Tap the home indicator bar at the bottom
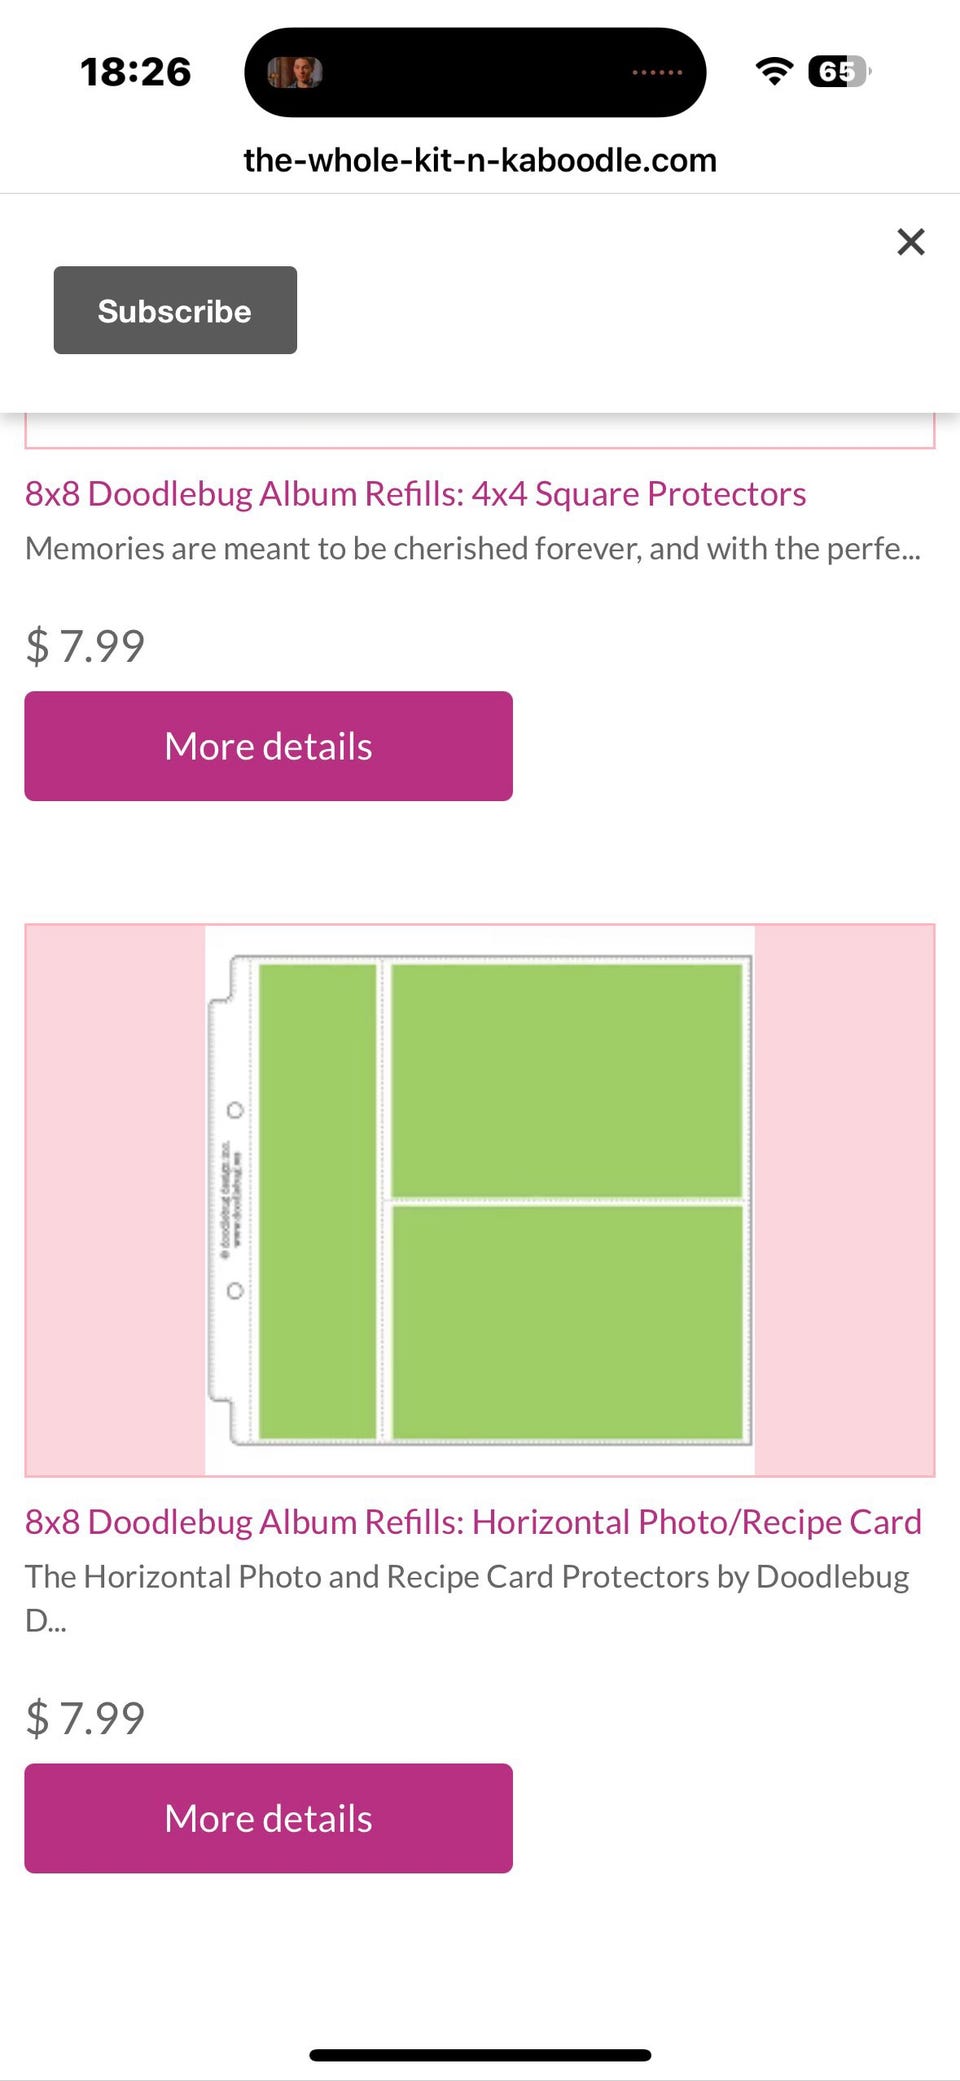Image resolution: width=960 pixels, height=2081 pixels. pos(480,2055)
